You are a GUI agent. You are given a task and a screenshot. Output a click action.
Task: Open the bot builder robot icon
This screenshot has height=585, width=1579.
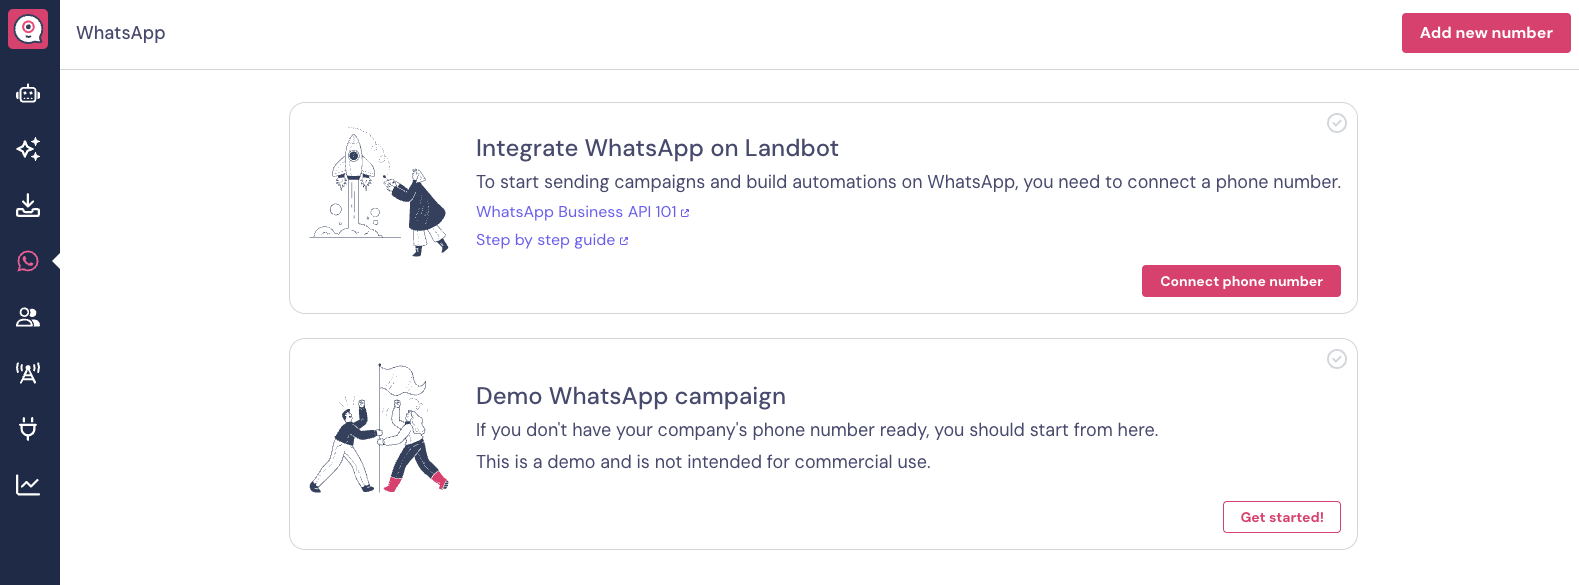[28, 94]
